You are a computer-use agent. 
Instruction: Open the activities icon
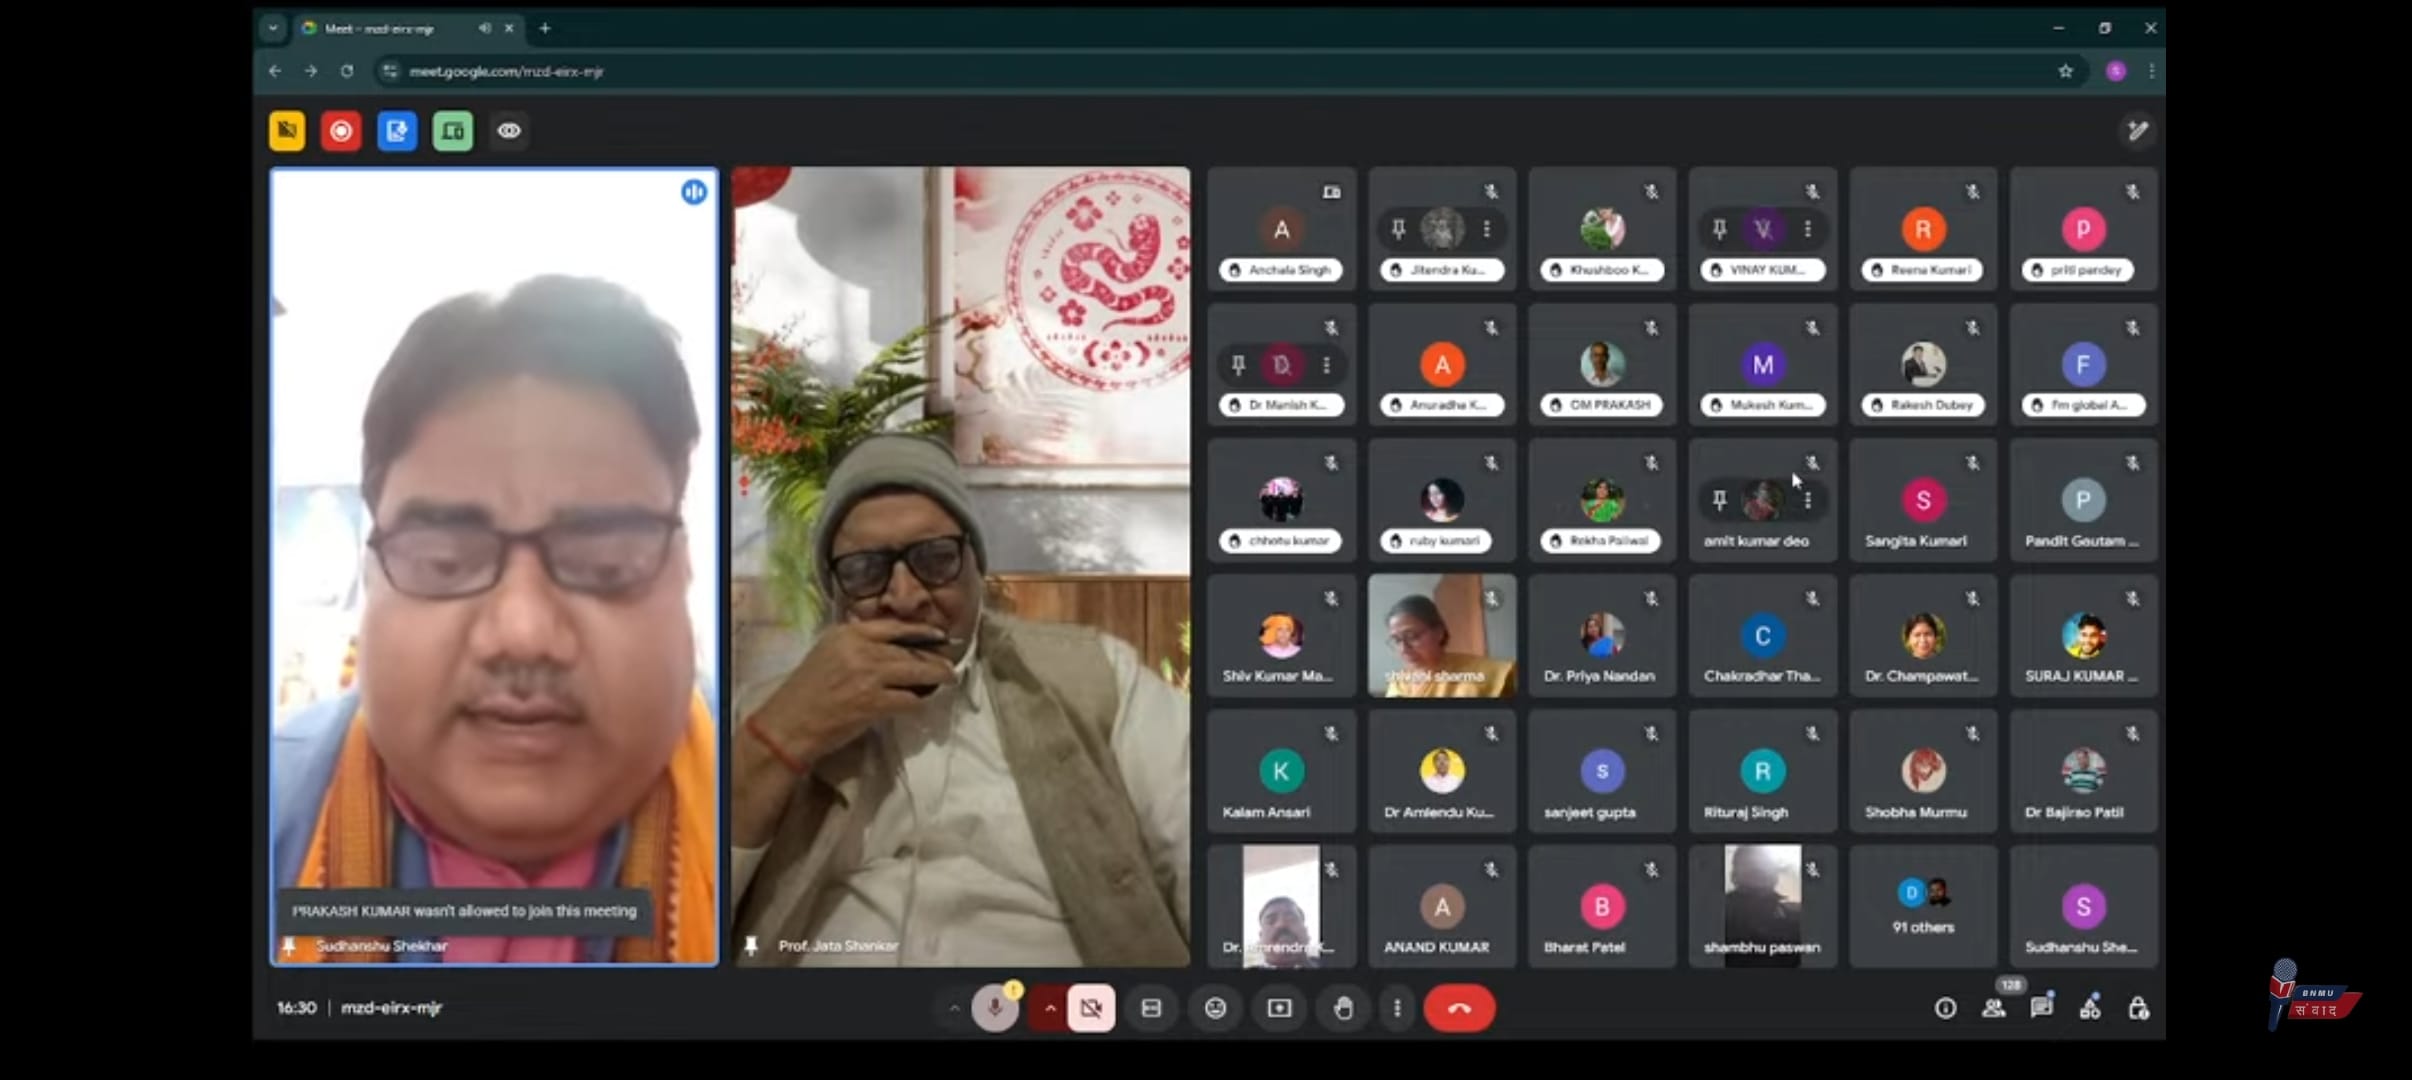[x=2089, y=1008]
